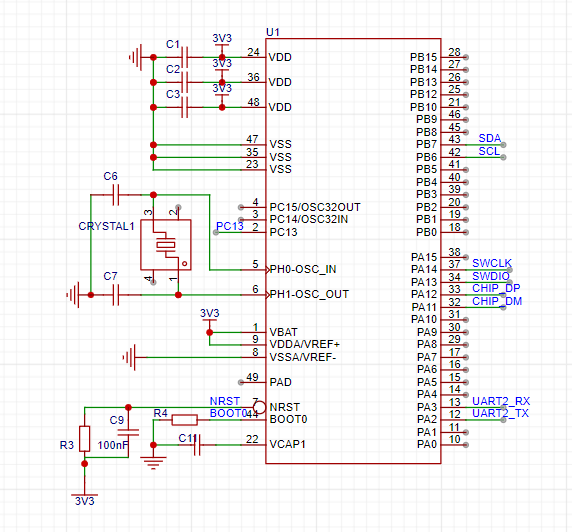Select capacitor C11 near VCAP1

point(197,445)
